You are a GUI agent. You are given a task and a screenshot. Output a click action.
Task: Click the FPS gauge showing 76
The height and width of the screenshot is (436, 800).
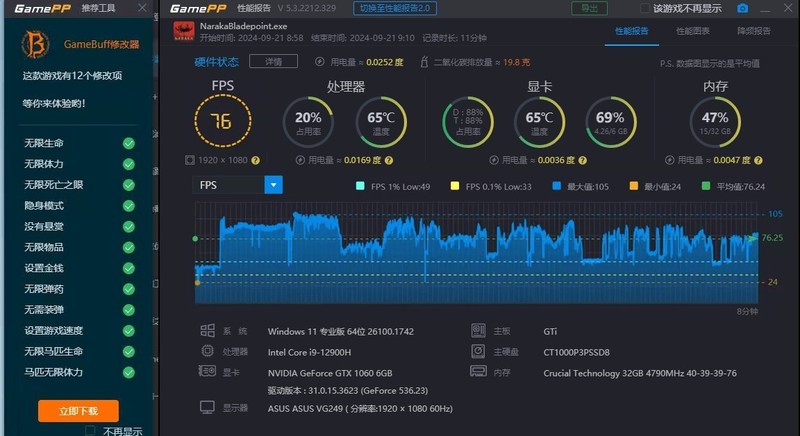pos(222,121)
